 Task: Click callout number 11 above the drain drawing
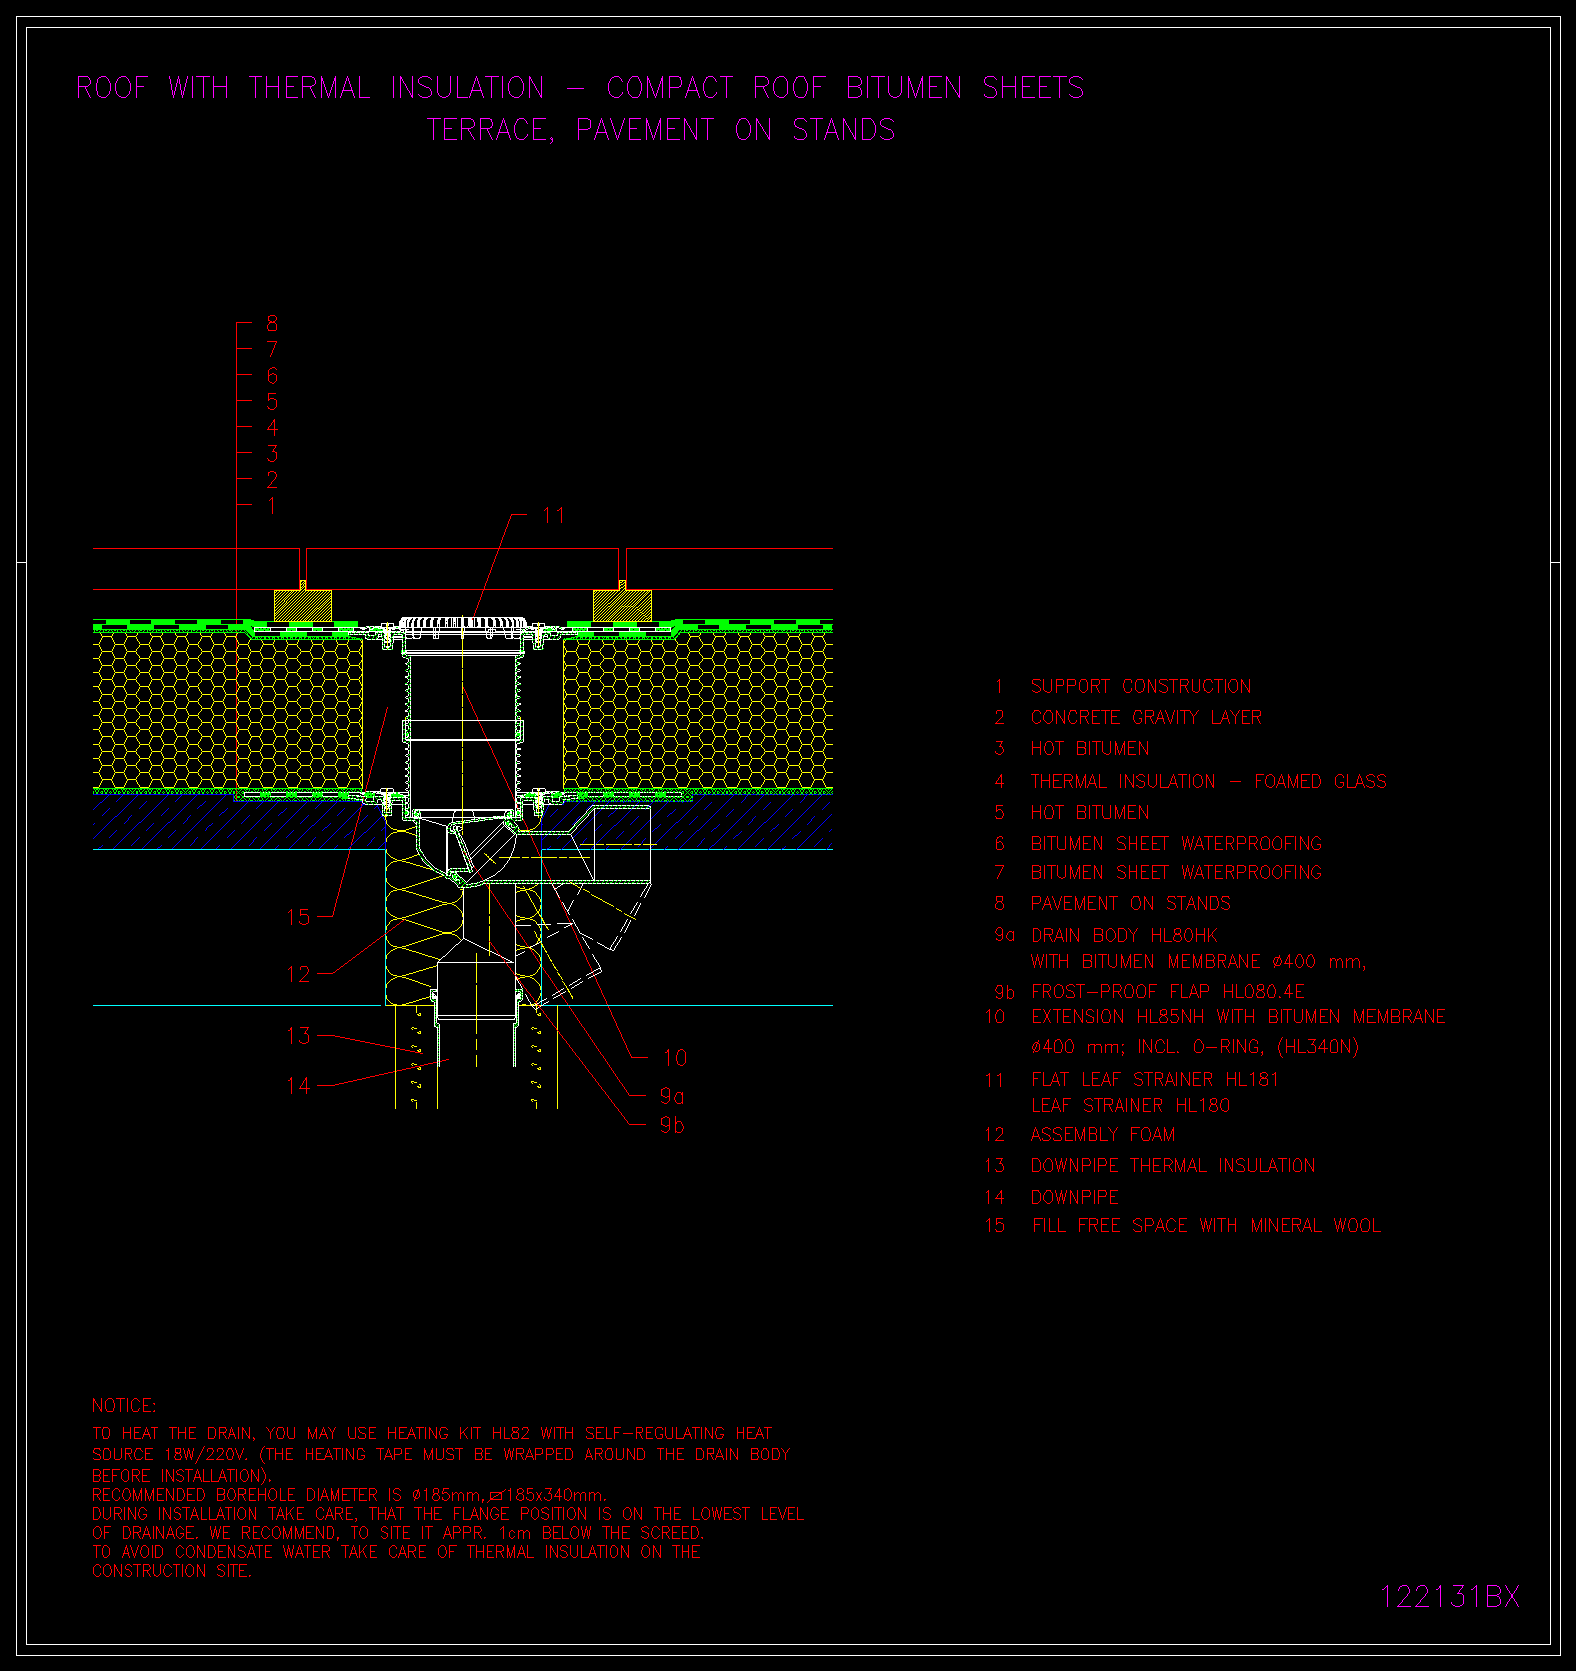554,515
